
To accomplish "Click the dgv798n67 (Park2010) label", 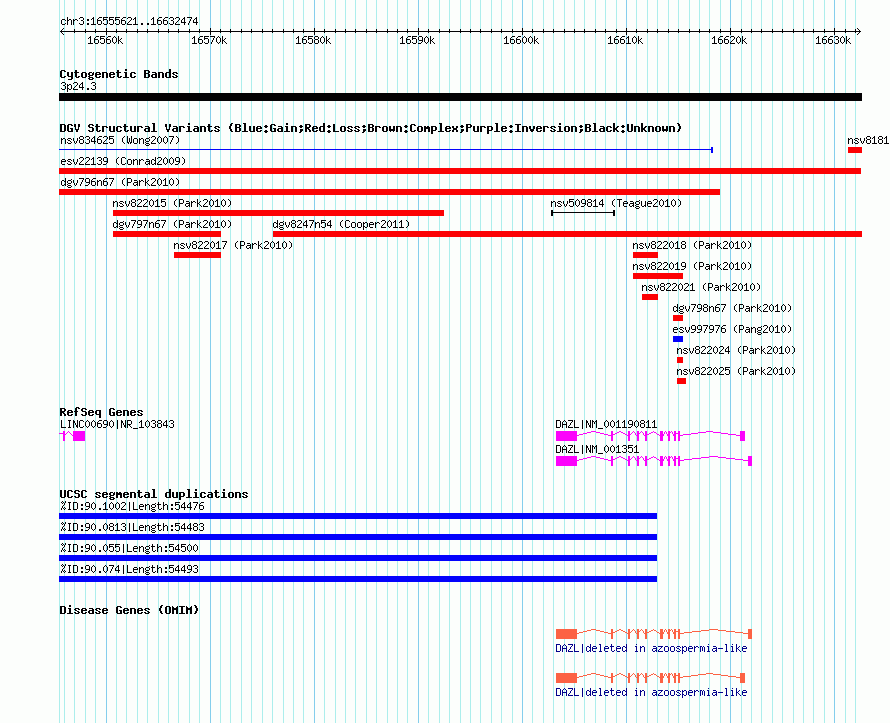I will point(732,308).
